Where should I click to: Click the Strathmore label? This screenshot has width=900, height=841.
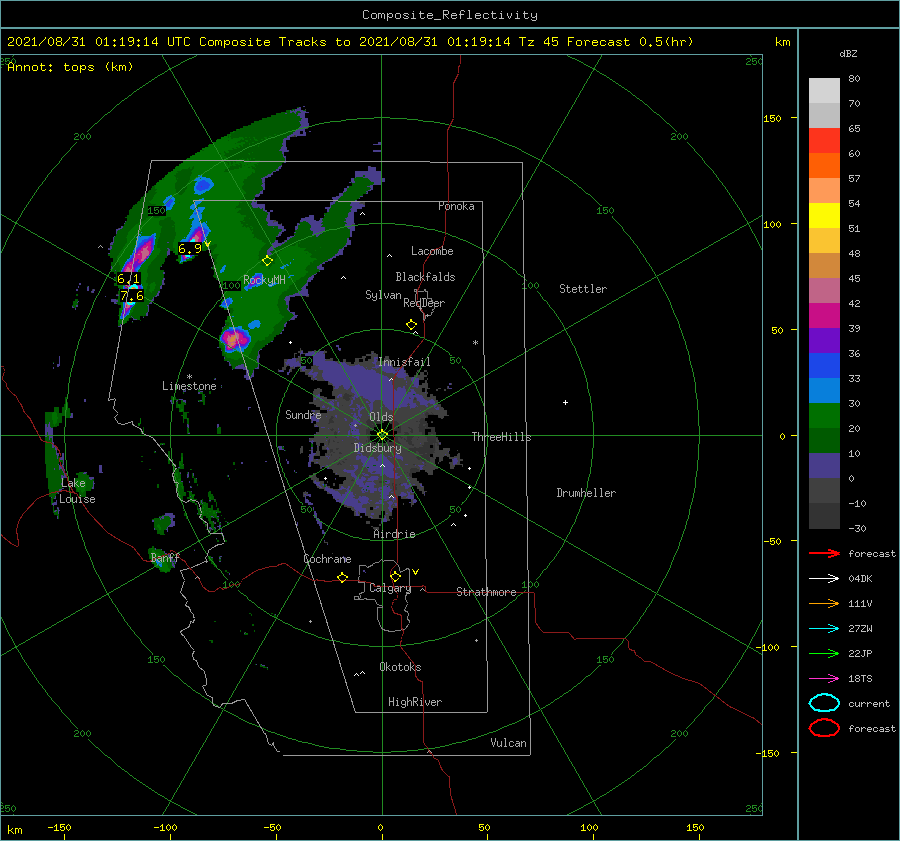coord(486,592)
